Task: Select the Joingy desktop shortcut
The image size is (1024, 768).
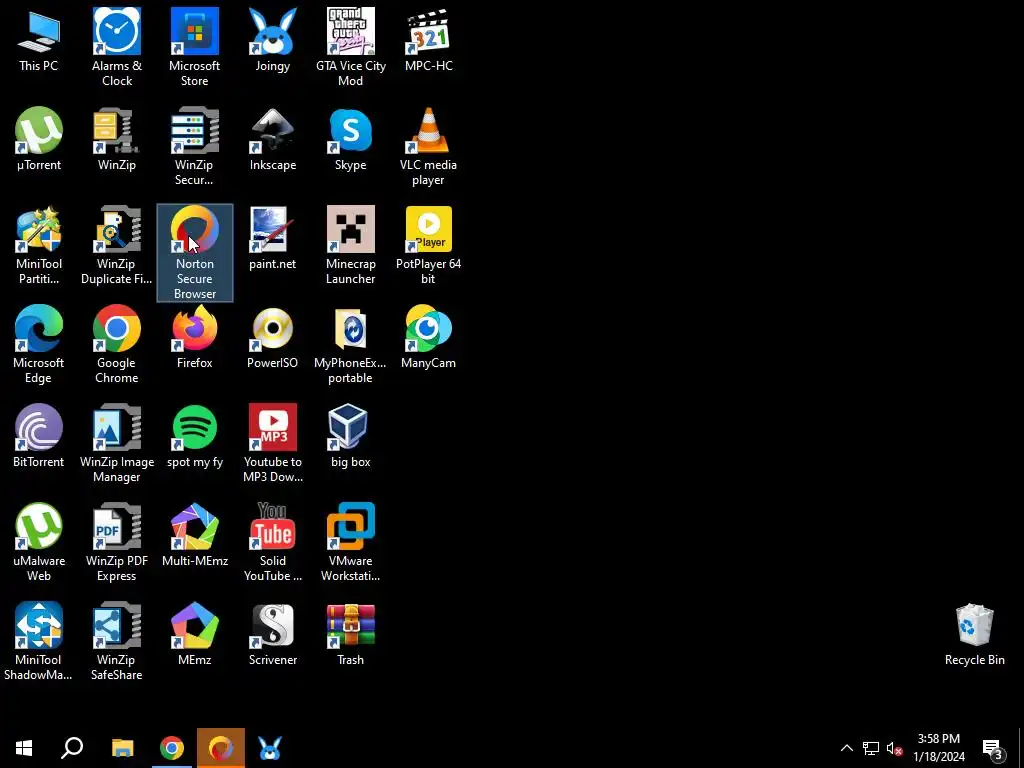Action: [x=272, y=40]
